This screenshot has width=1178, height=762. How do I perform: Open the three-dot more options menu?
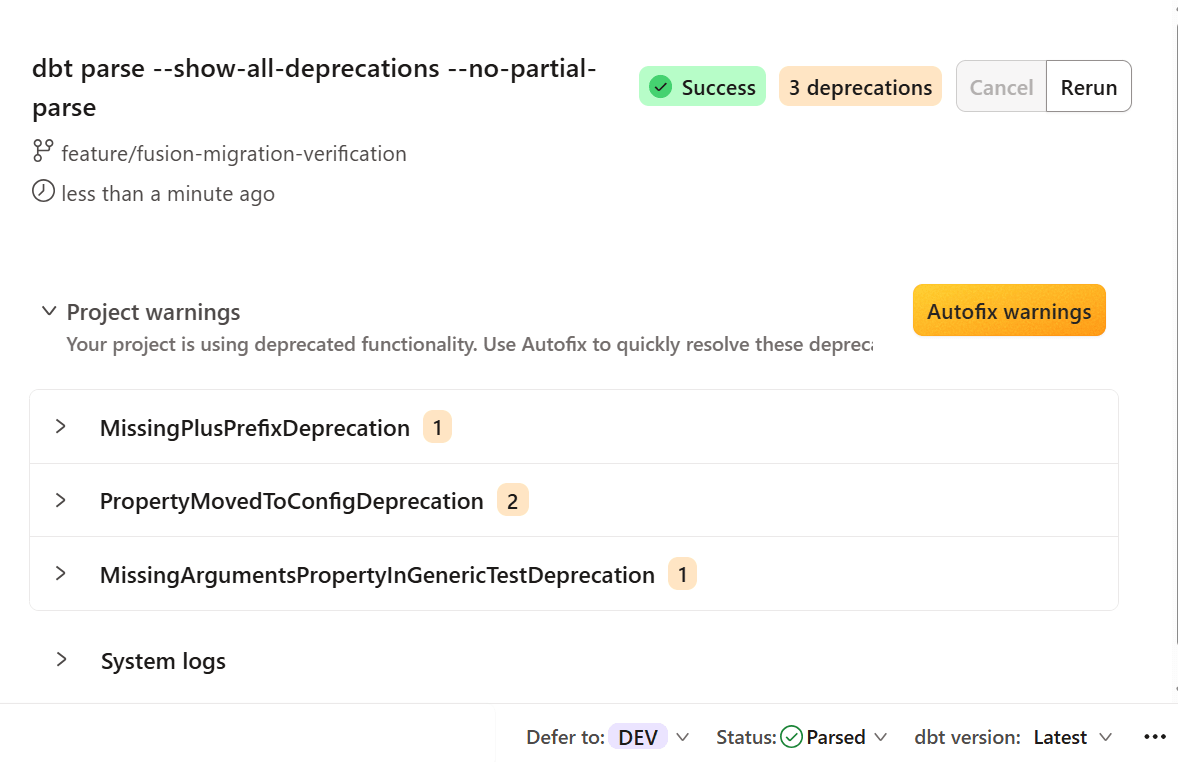(x=1155, y=737)
